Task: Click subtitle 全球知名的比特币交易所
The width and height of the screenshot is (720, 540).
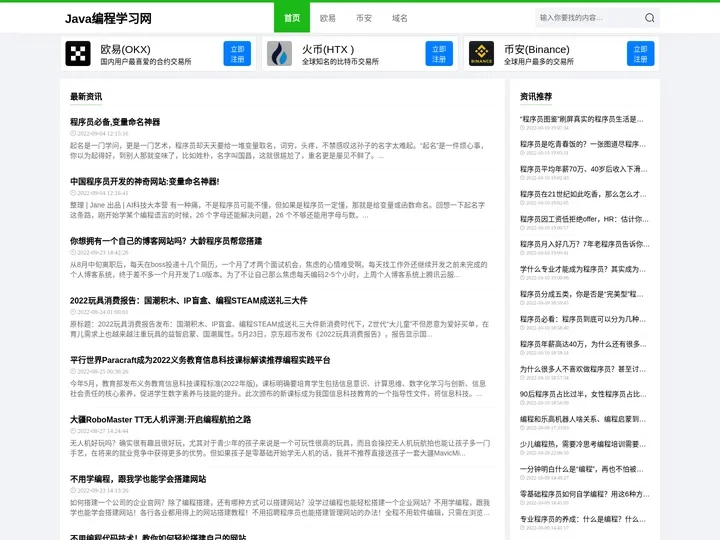Action: [340, 62]
